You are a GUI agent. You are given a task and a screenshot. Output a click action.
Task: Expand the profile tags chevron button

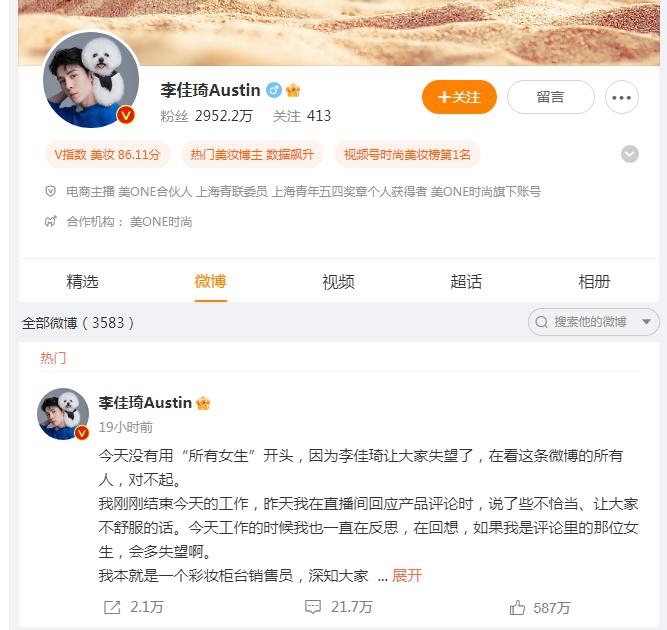630,154
